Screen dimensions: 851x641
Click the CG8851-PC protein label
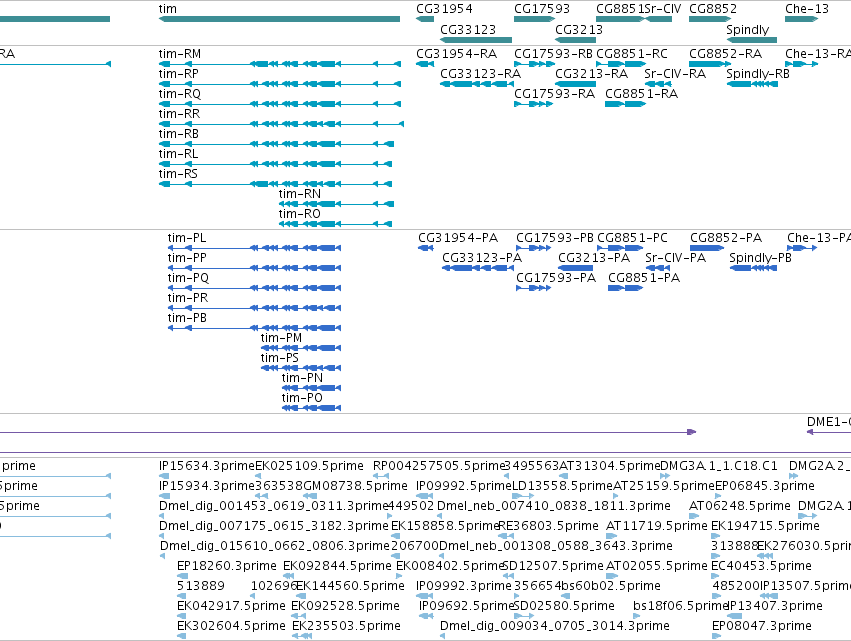(632, 238)
